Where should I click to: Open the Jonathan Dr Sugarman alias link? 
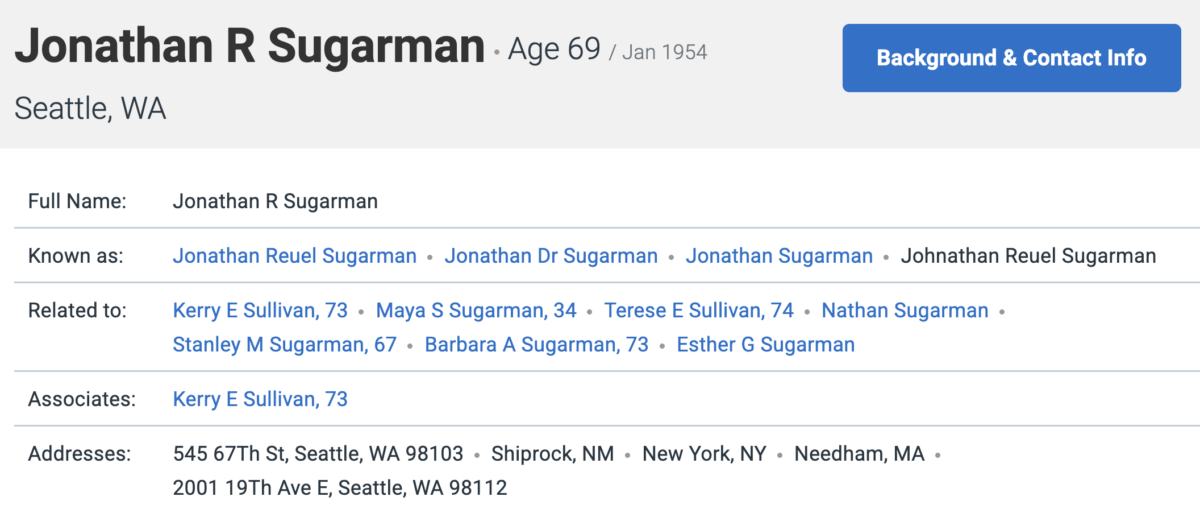551,256
